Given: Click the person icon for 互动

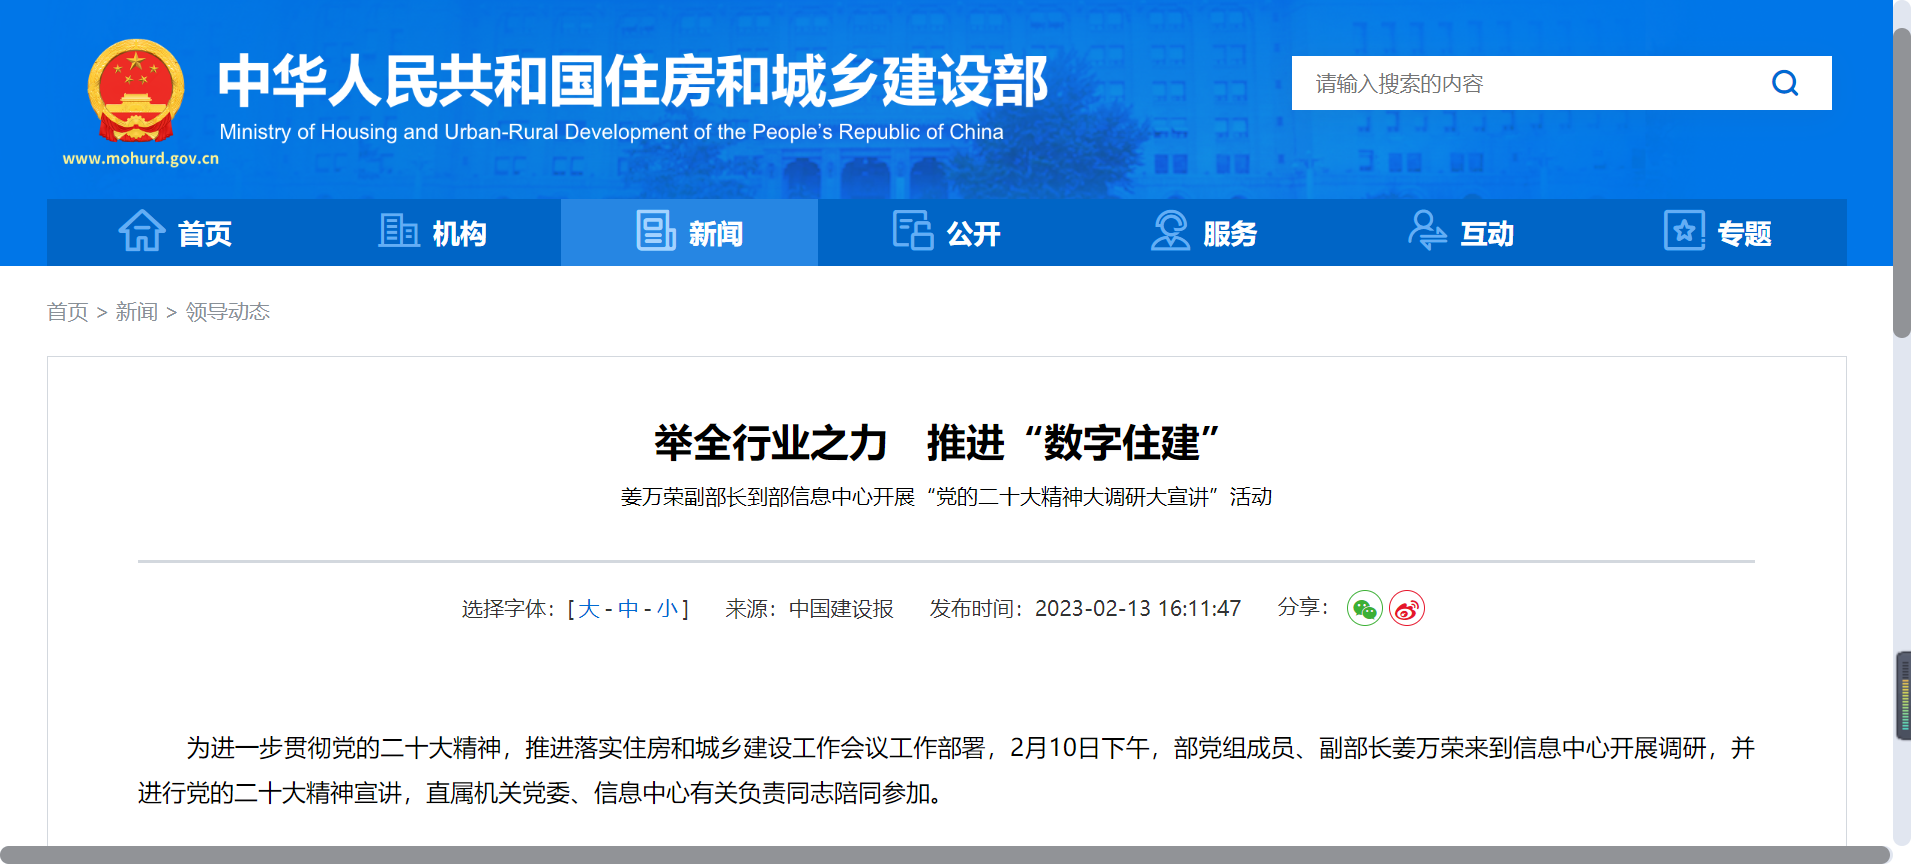Looking at the screenshot, I should pos(1427,232).
